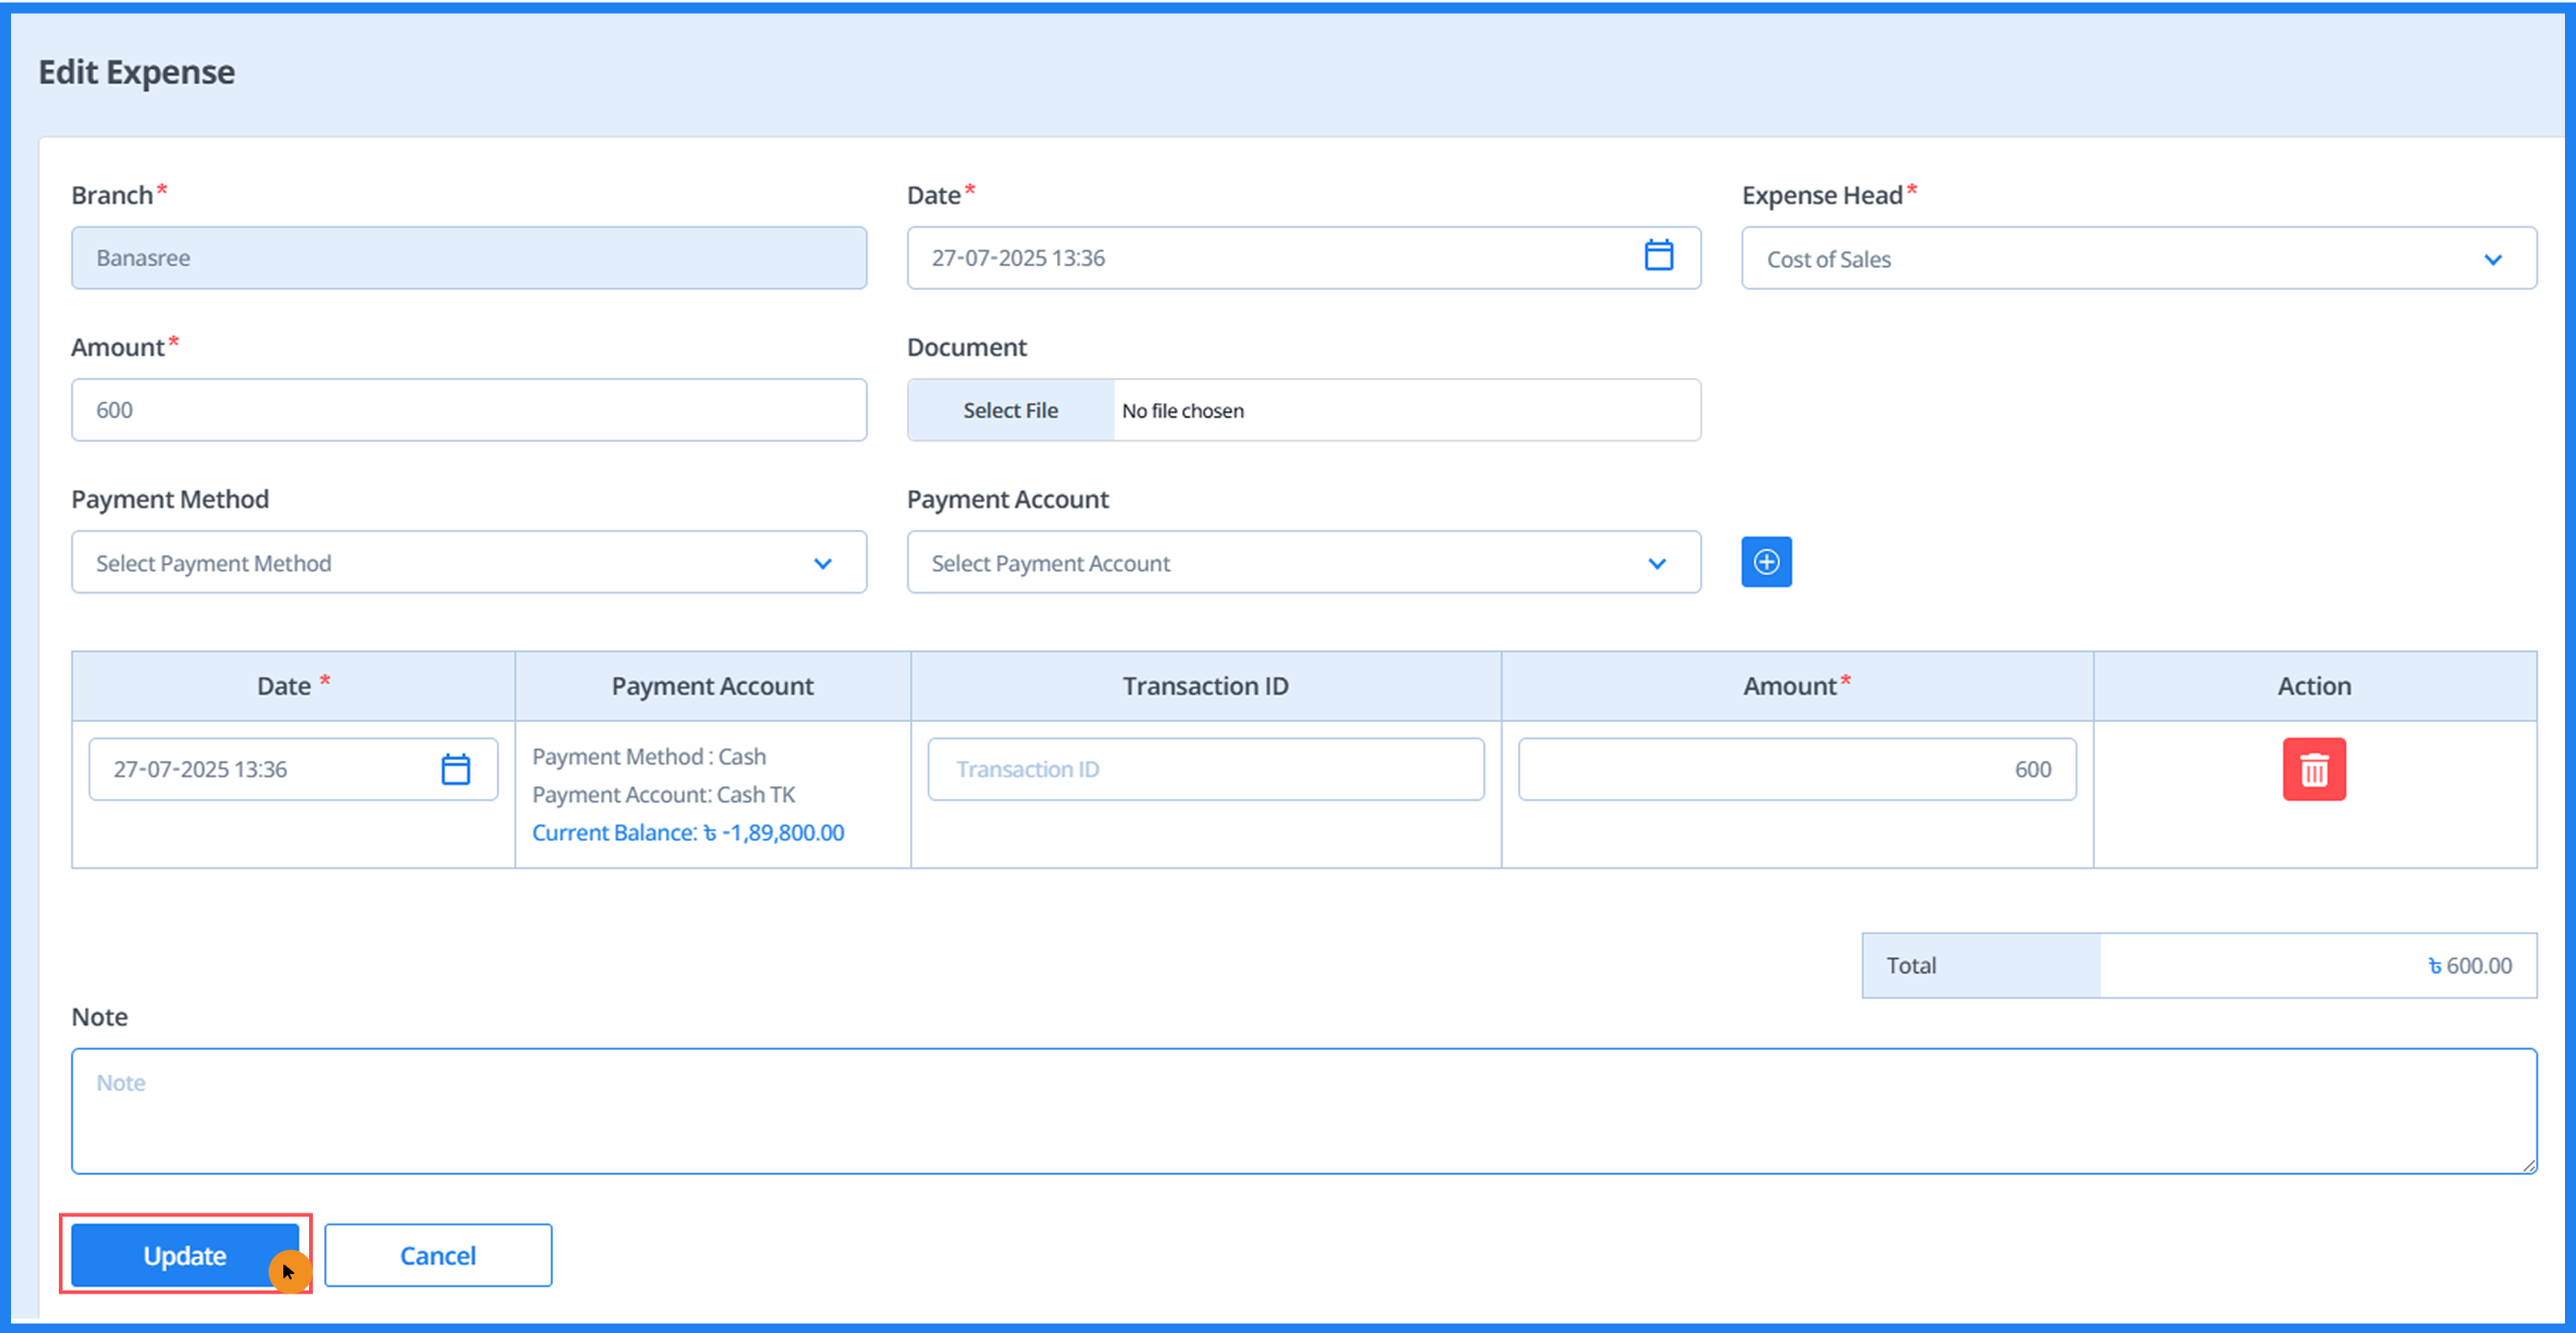The width and height of the screenshot is (2576, 1333).
Task: Open the calendar picker for the Date field
Action: coord(1660,256)
